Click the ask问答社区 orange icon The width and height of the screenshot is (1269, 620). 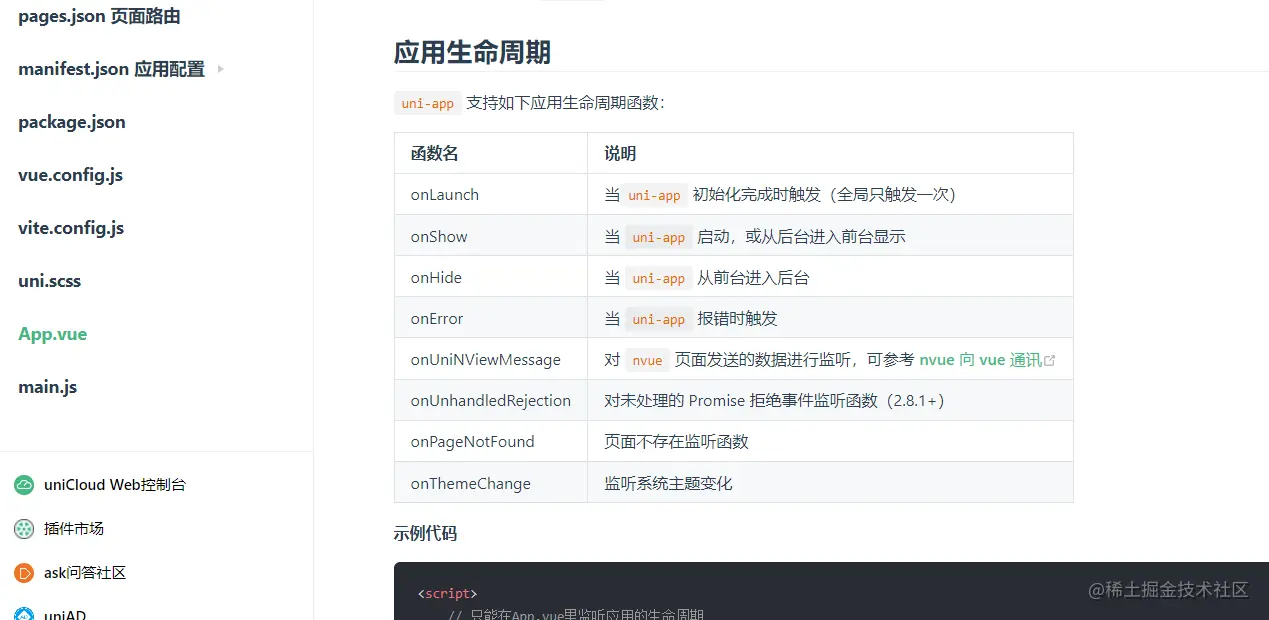tap(24, 573)
